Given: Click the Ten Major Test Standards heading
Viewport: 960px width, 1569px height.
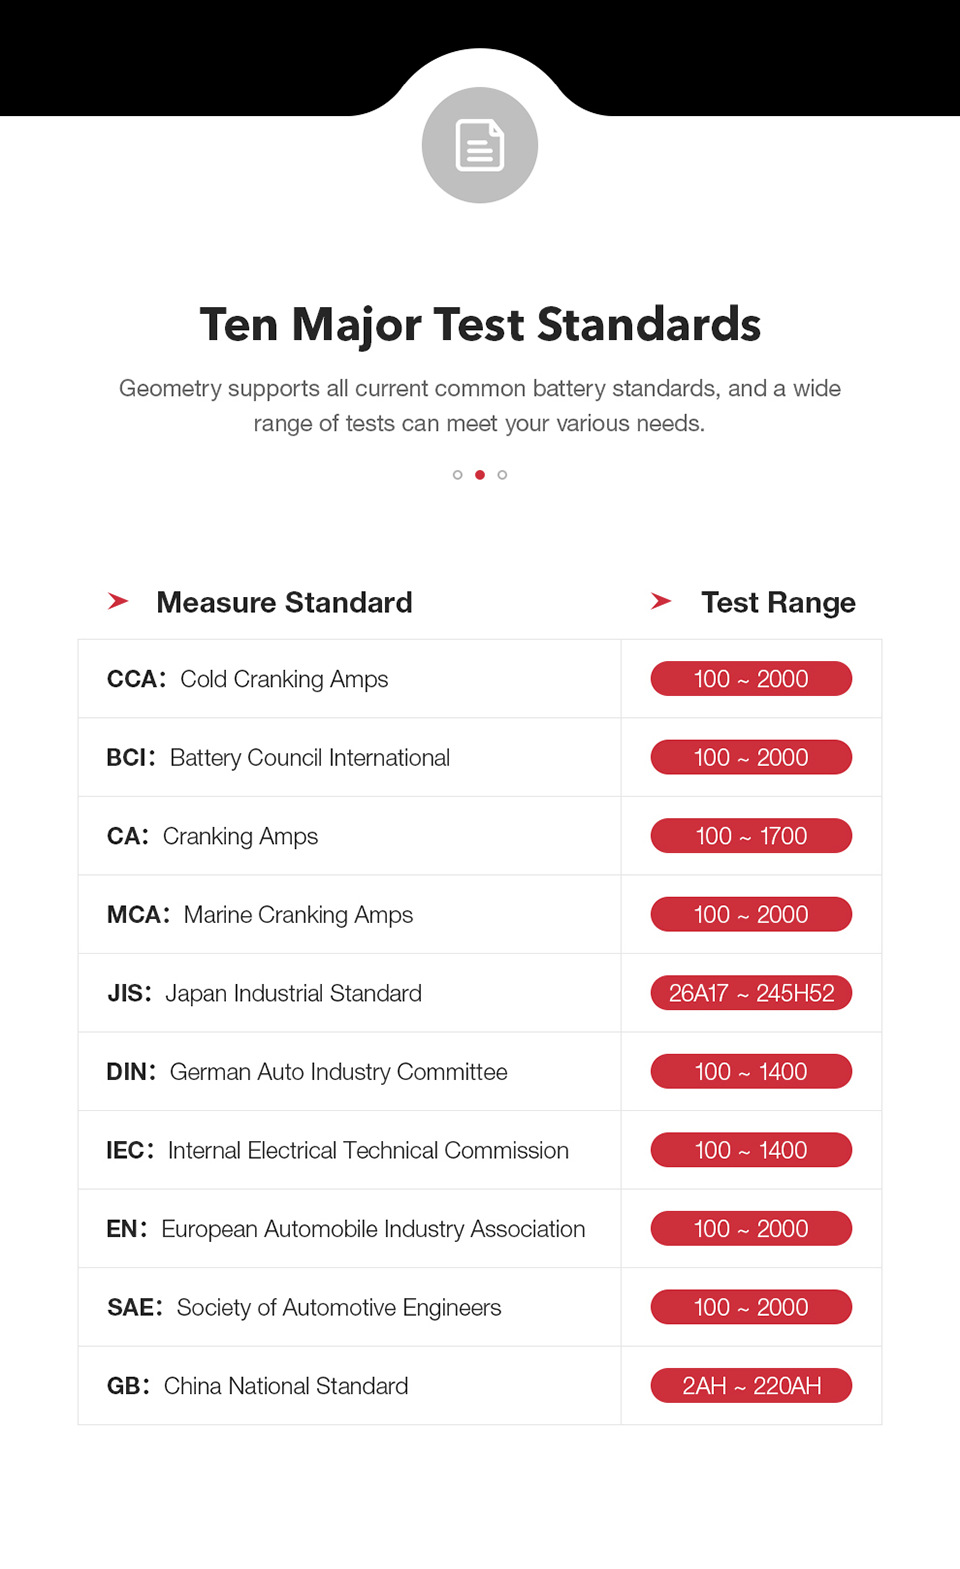Looking at the screenshot, I should [x=480, y=325].
